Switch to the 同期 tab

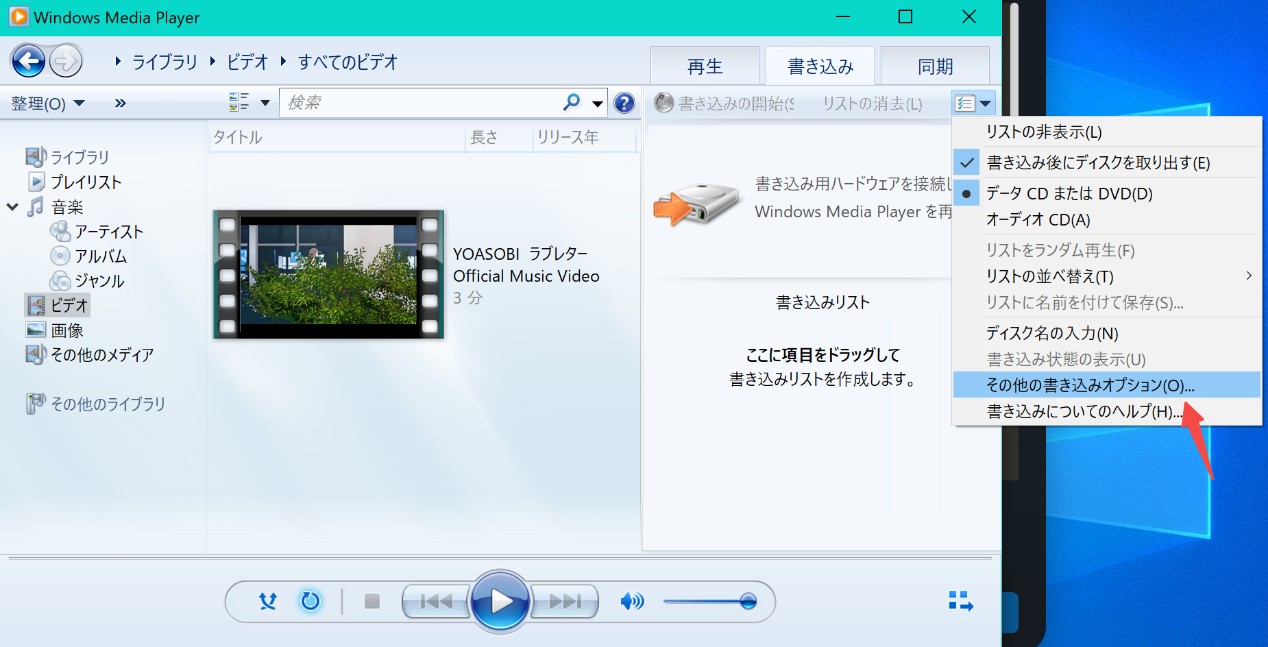(x=935, y=66)
